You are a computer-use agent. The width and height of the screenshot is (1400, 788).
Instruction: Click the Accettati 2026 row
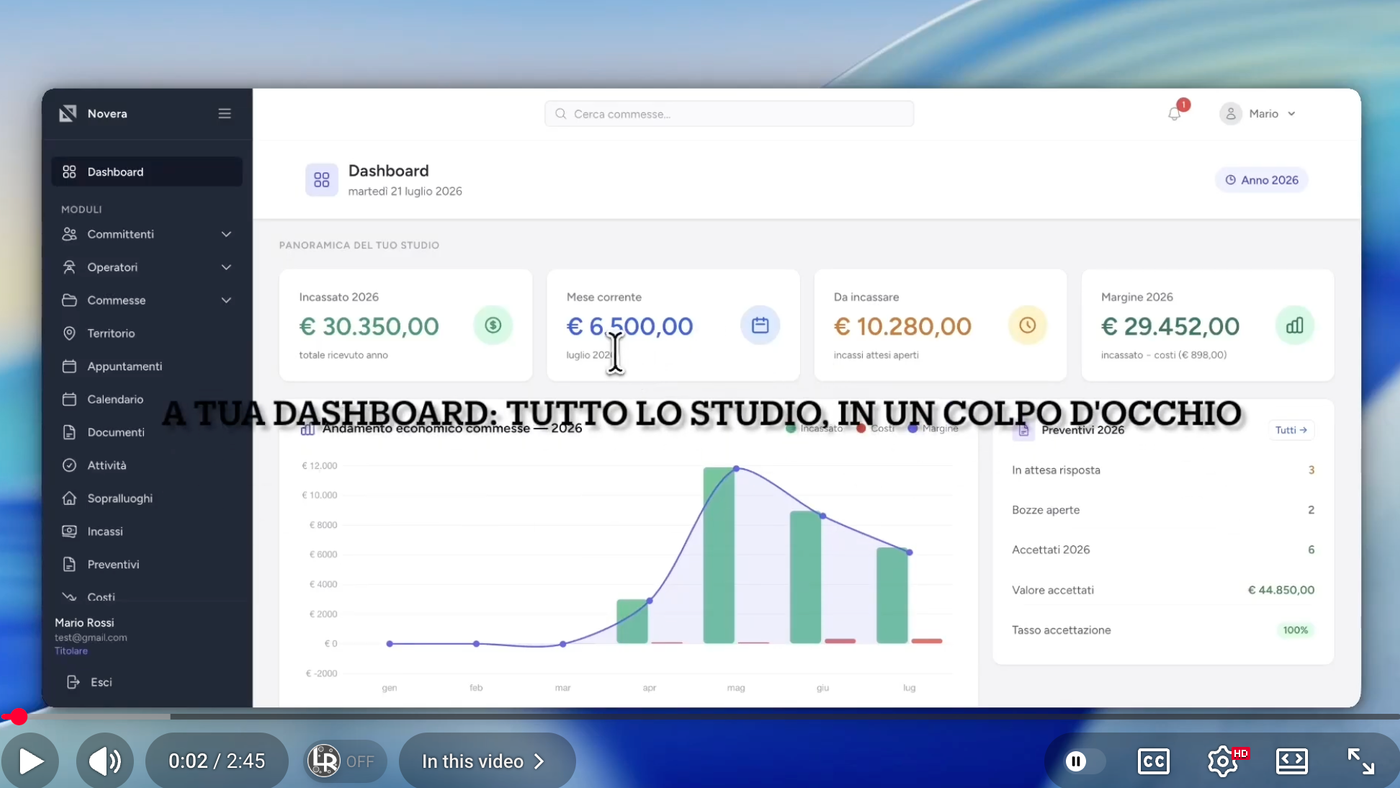click(x=1163, y=550)
